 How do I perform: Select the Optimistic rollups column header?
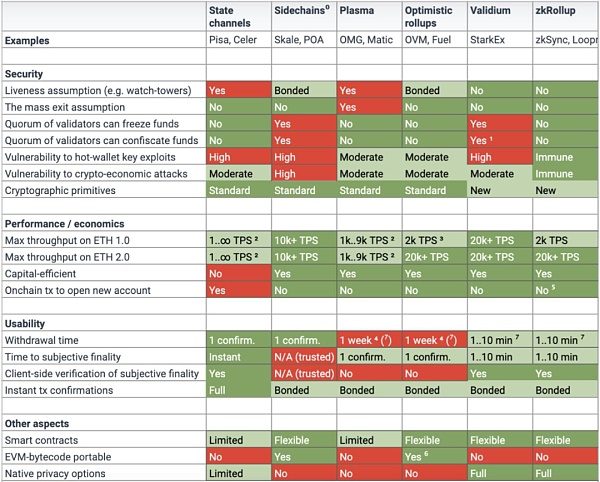pos(428,17)
